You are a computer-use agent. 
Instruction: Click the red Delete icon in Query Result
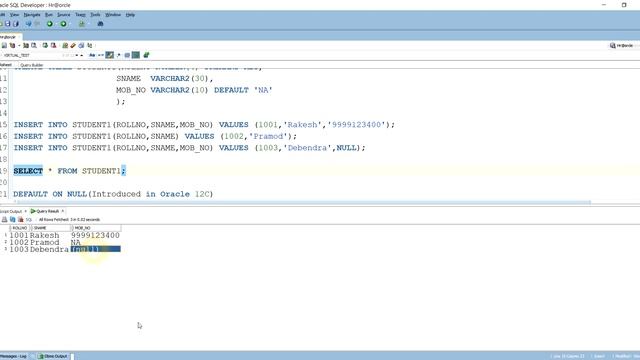(x=20, y=220)
